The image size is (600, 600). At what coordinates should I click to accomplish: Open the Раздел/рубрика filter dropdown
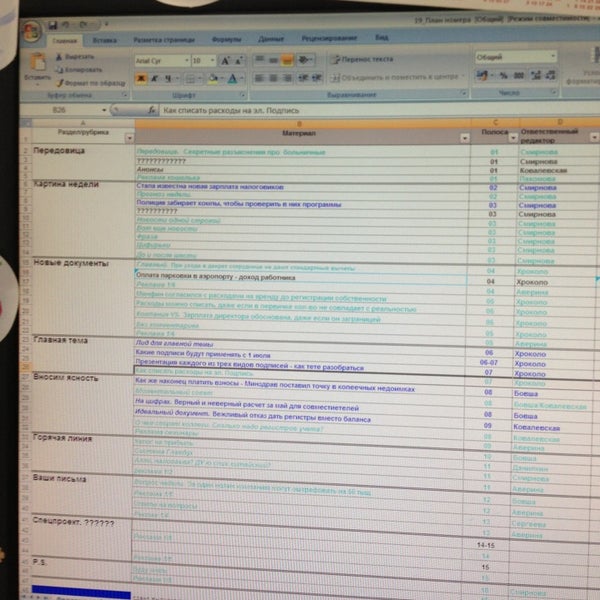pyautogui.click(x=129, y=138)
